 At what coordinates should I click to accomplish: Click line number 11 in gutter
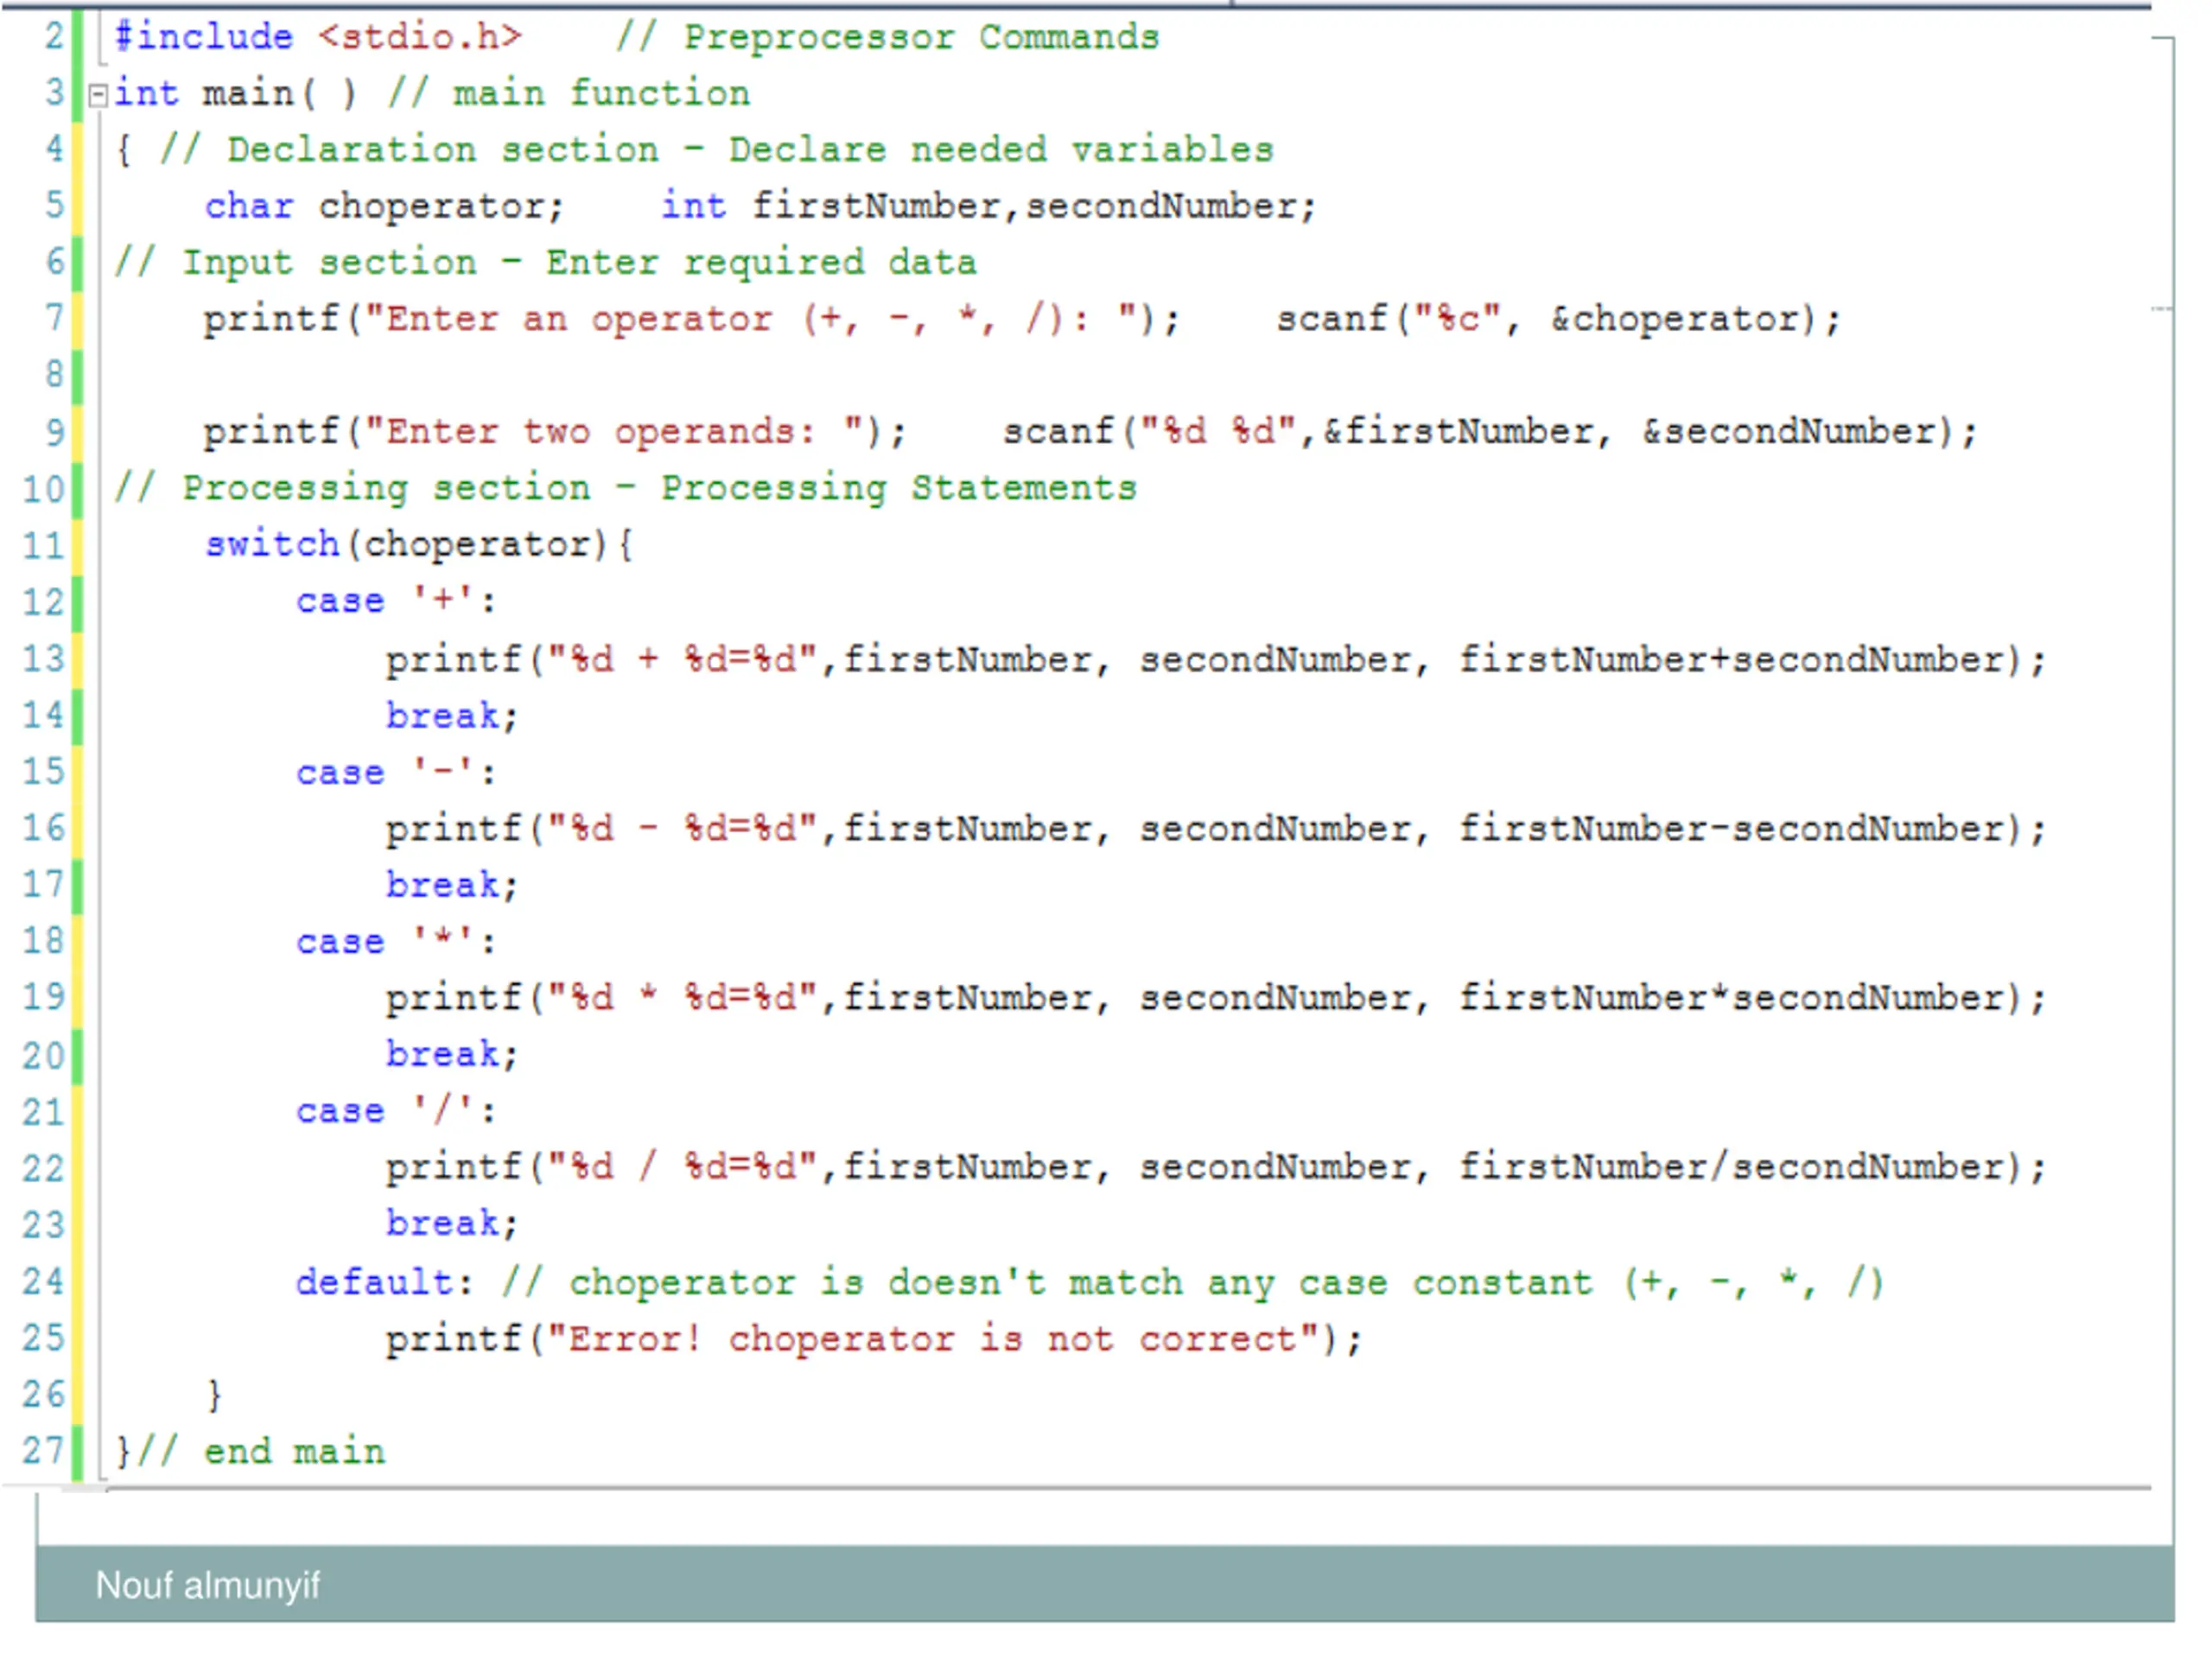43,546
